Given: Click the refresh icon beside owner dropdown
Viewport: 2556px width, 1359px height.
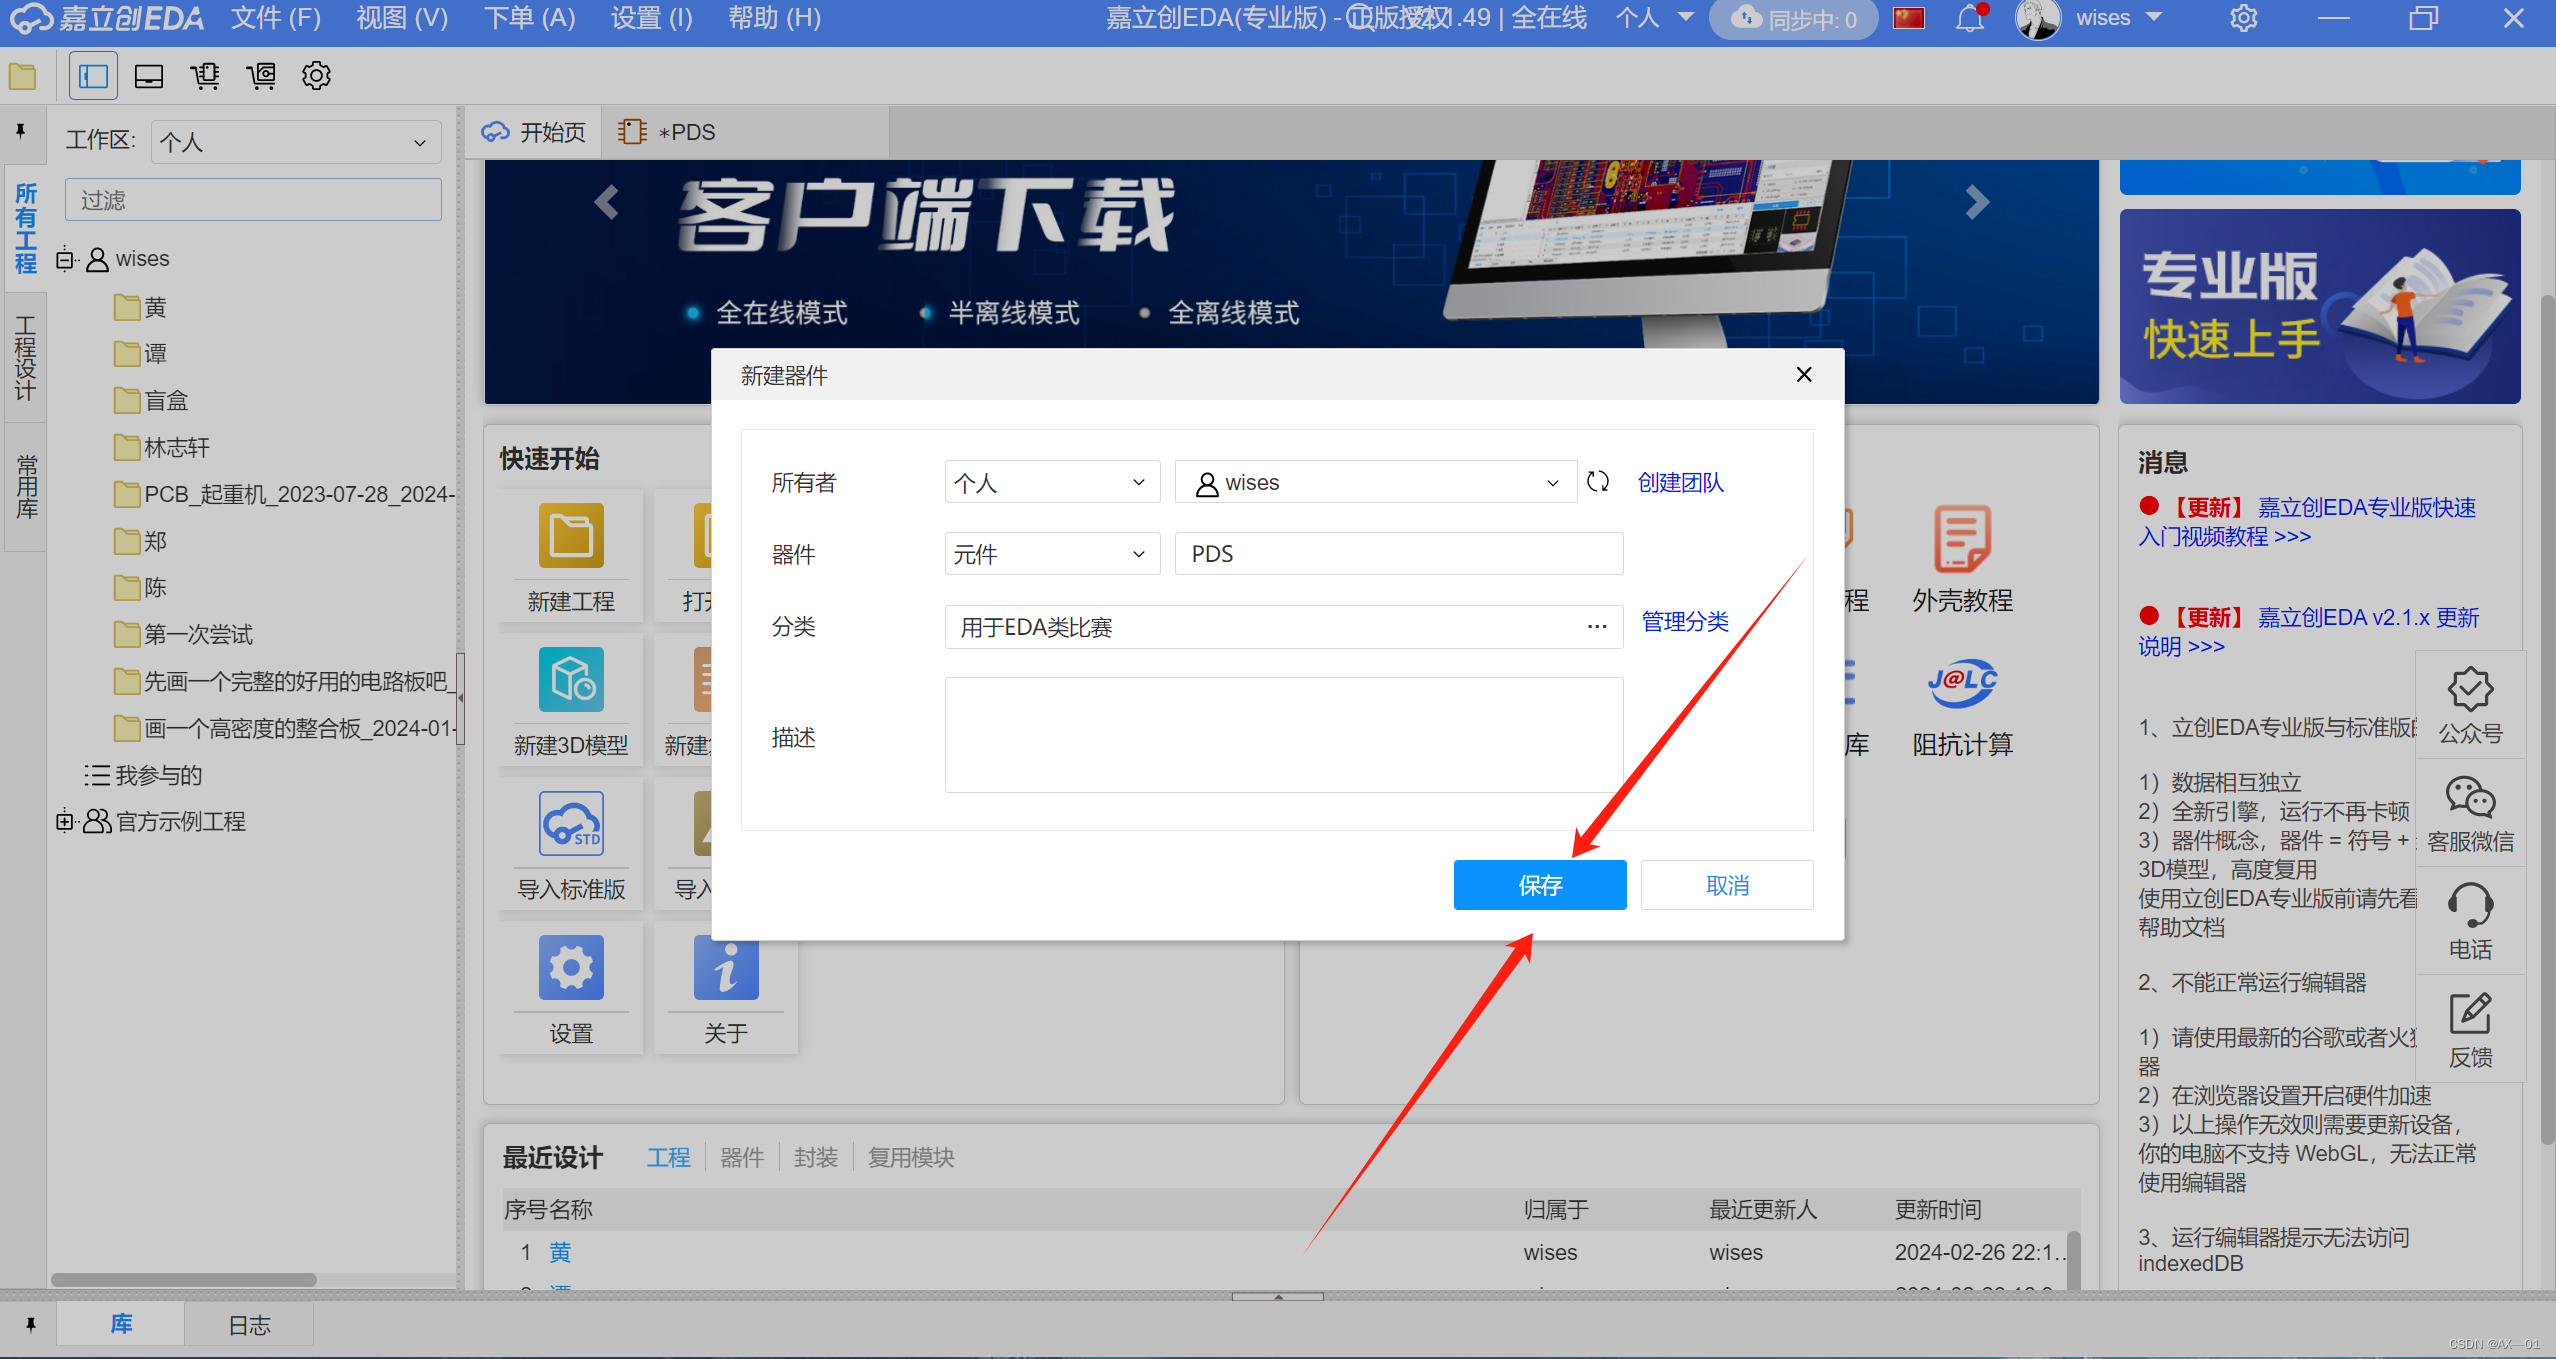Looking at the screenshot, I should (1598, 482).
